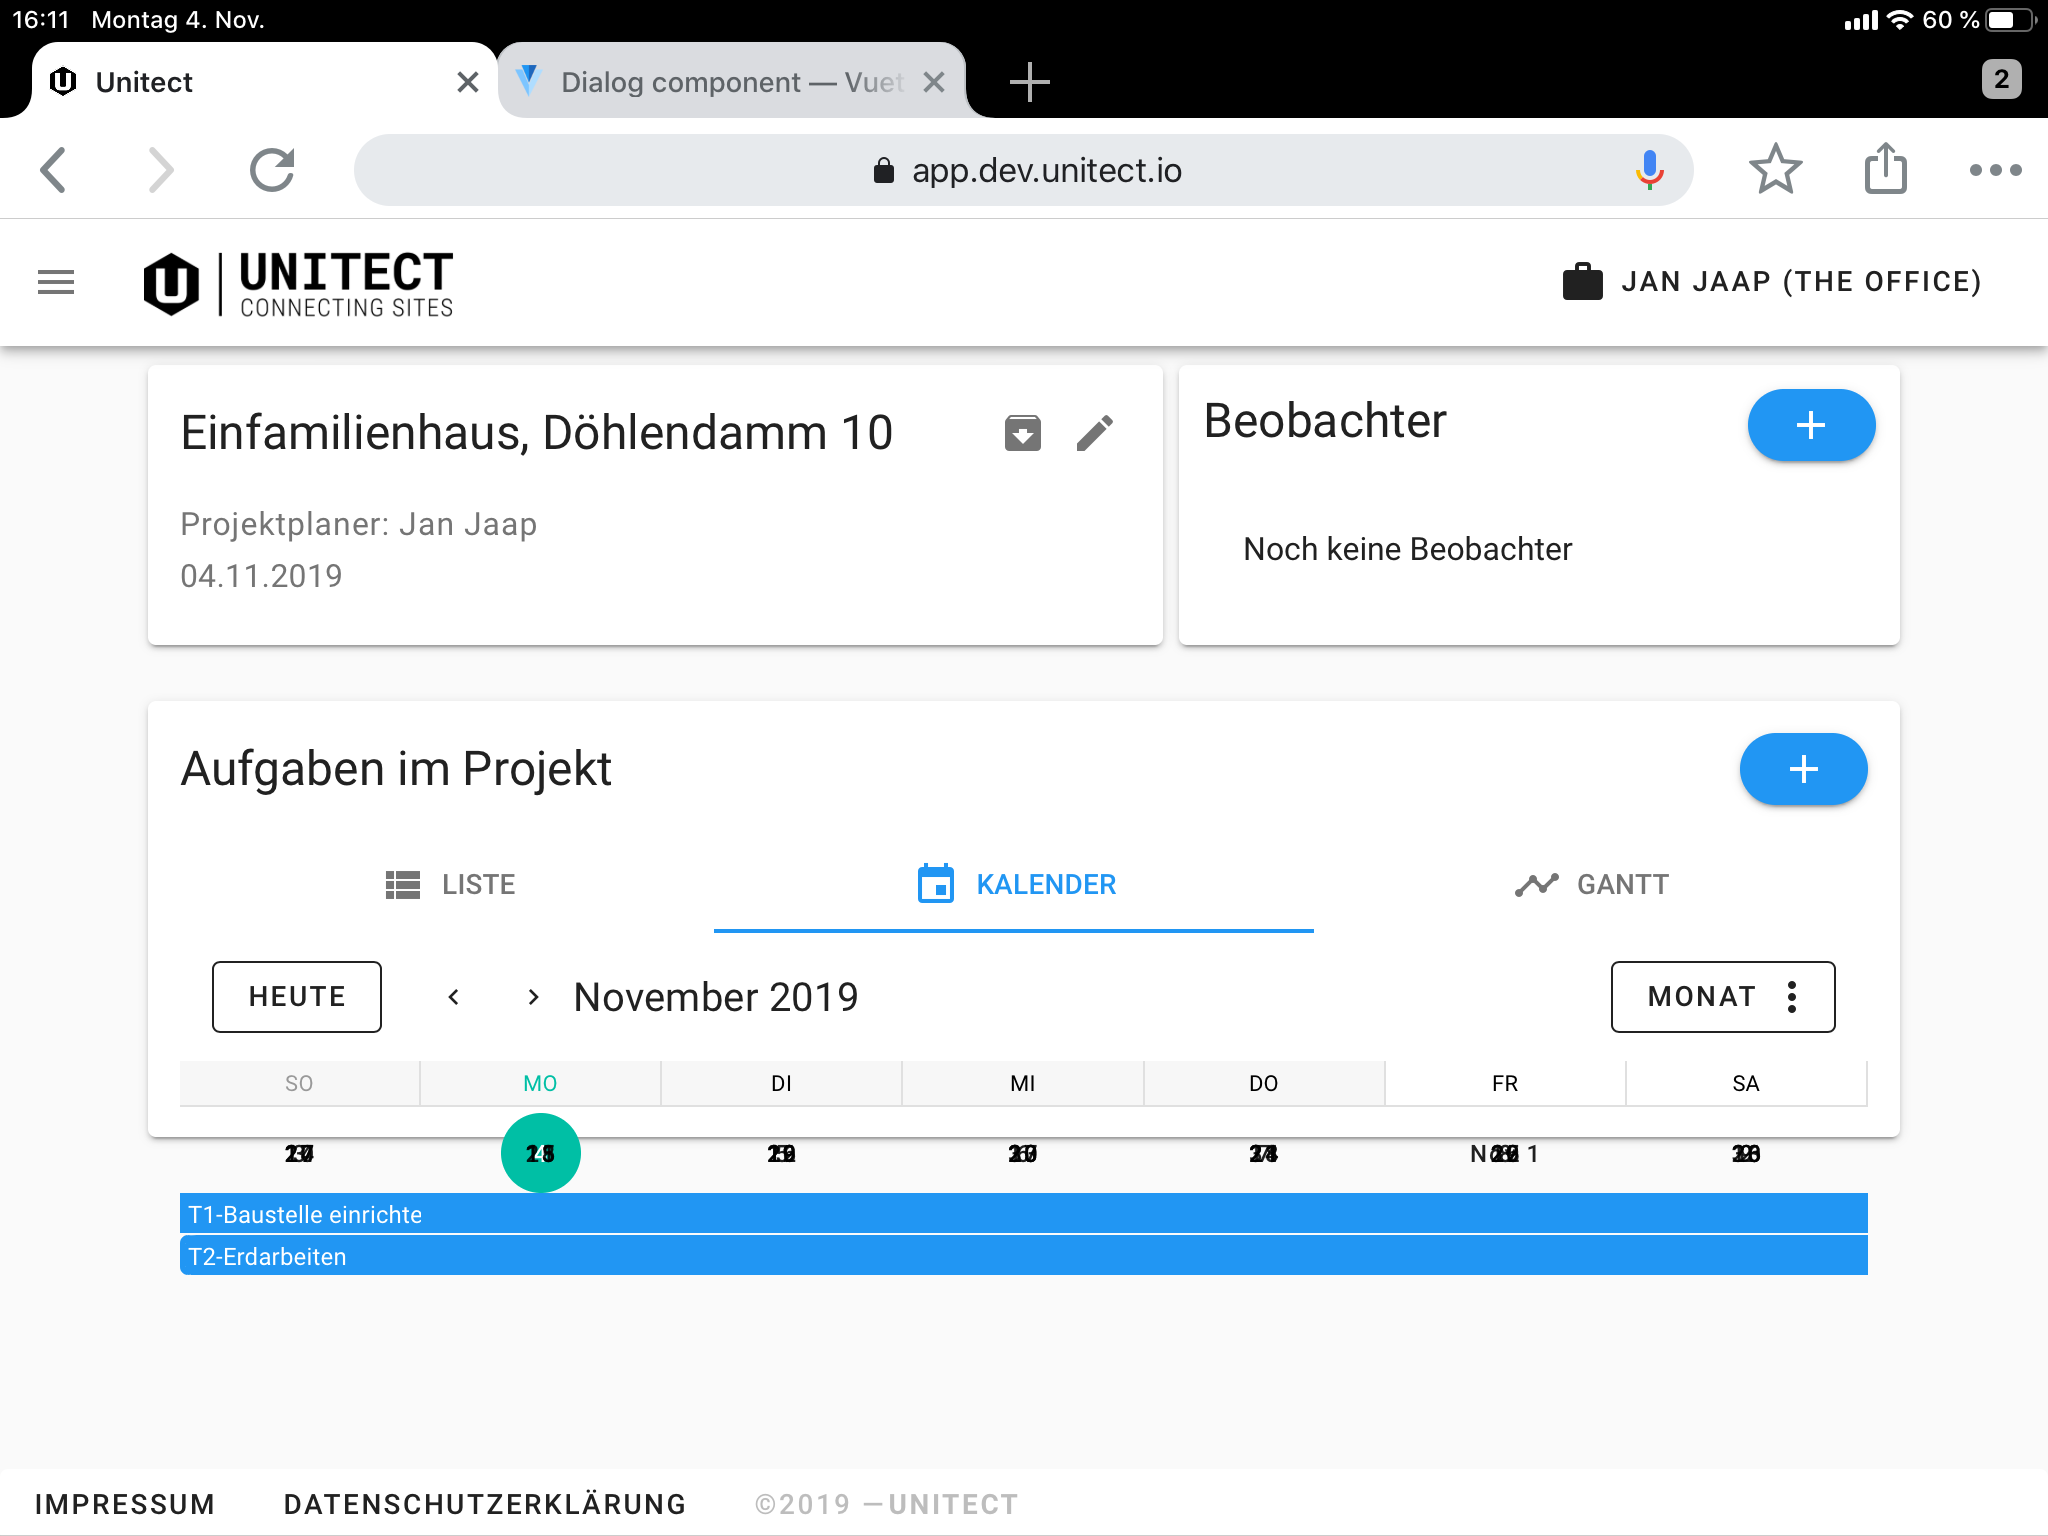Reload the current page
2048x1536 pixels.
point(271,169)
